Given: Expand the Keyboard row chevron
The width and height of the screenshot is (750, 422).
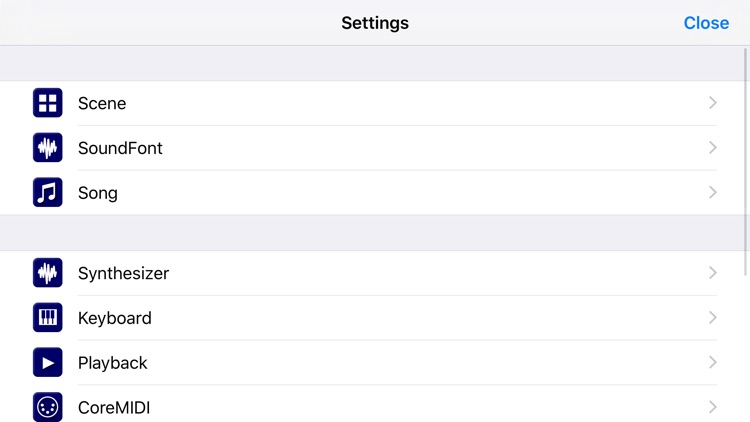Looking at the screenshot, I should tap(713, 317).
